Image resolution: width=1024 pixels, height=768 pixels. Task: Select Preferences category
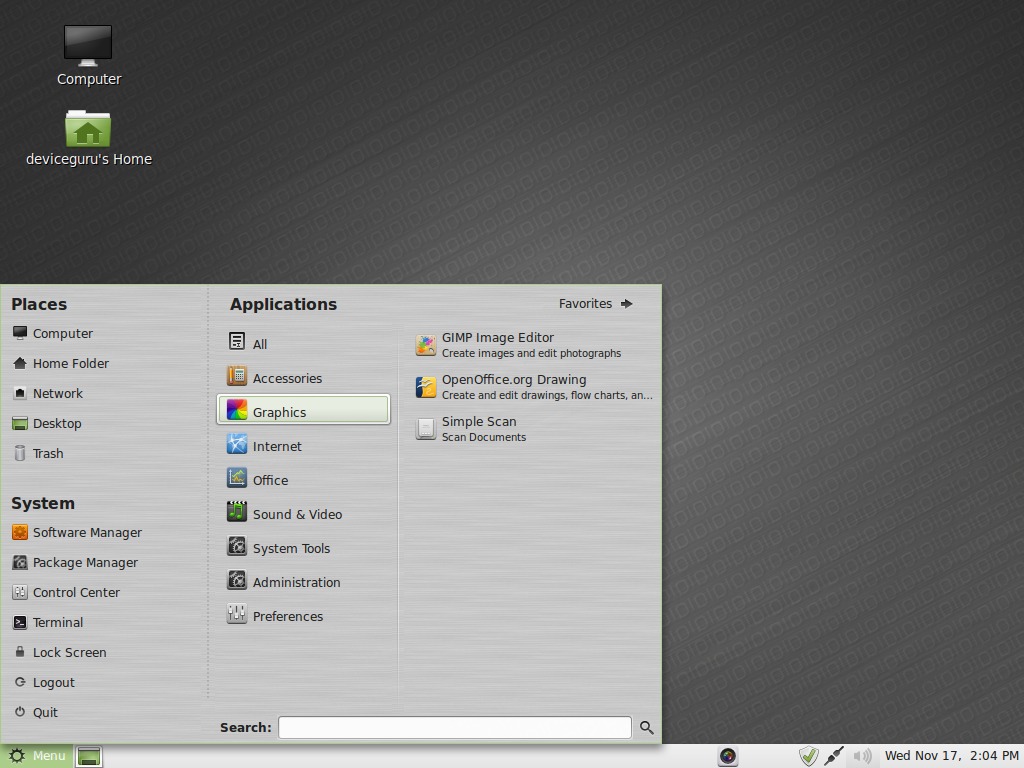[x=304, y=615]
